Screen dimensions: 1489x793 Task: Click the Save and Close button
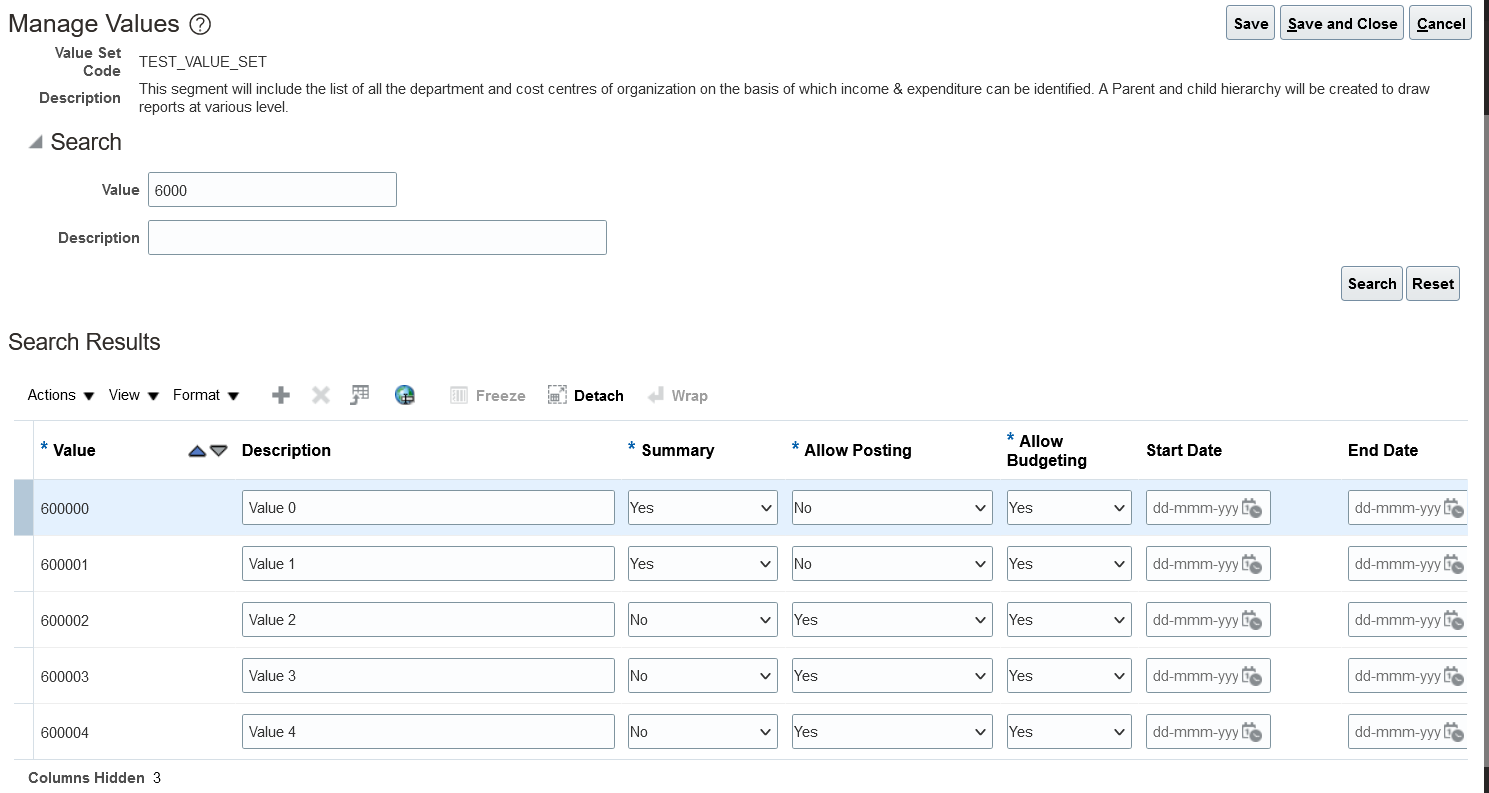click(x=1342, y=23)
